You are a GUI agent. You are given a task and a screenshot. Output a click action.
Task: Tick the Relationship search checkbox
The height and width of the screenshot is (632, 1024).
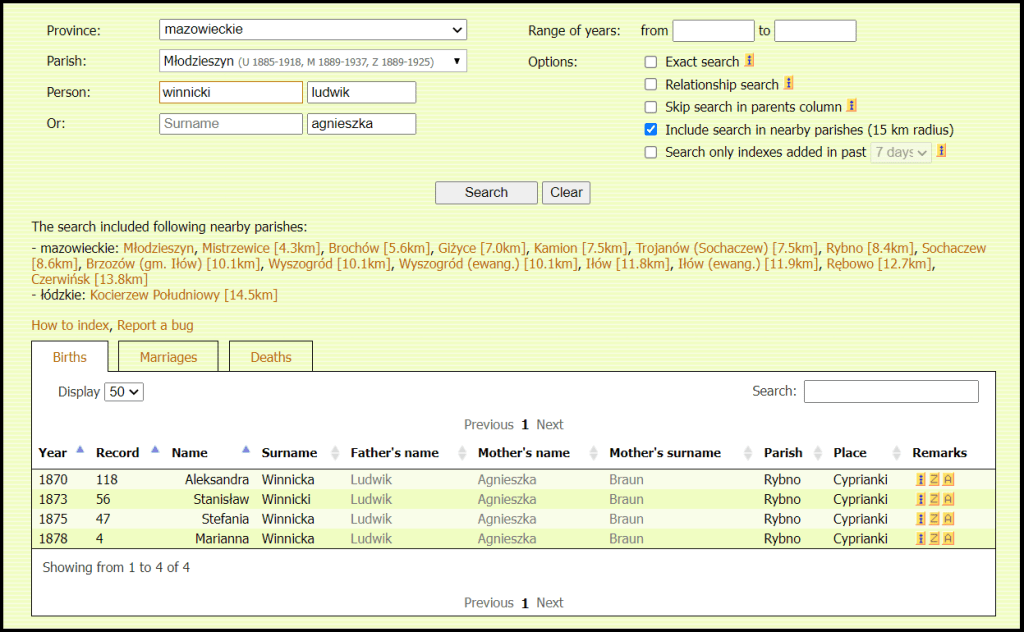pyautogui.click(x=651, y=85)
